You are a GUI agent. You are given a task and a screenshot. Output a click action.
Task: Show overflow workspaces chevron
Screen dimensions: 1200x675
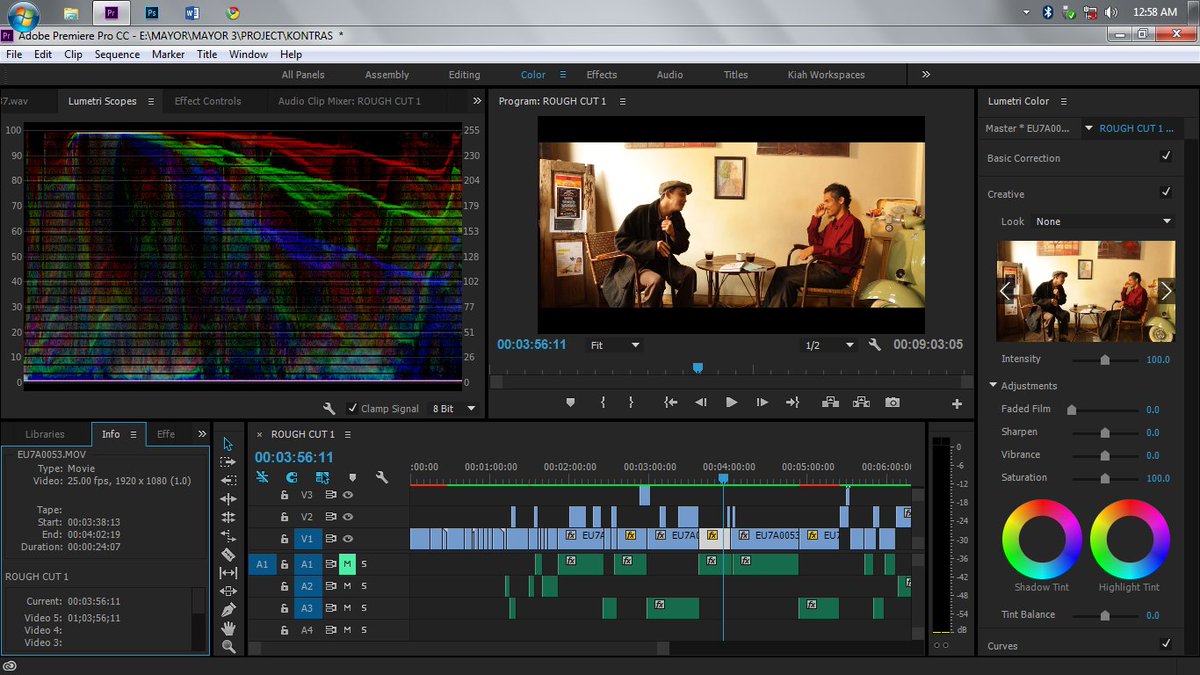926,74
